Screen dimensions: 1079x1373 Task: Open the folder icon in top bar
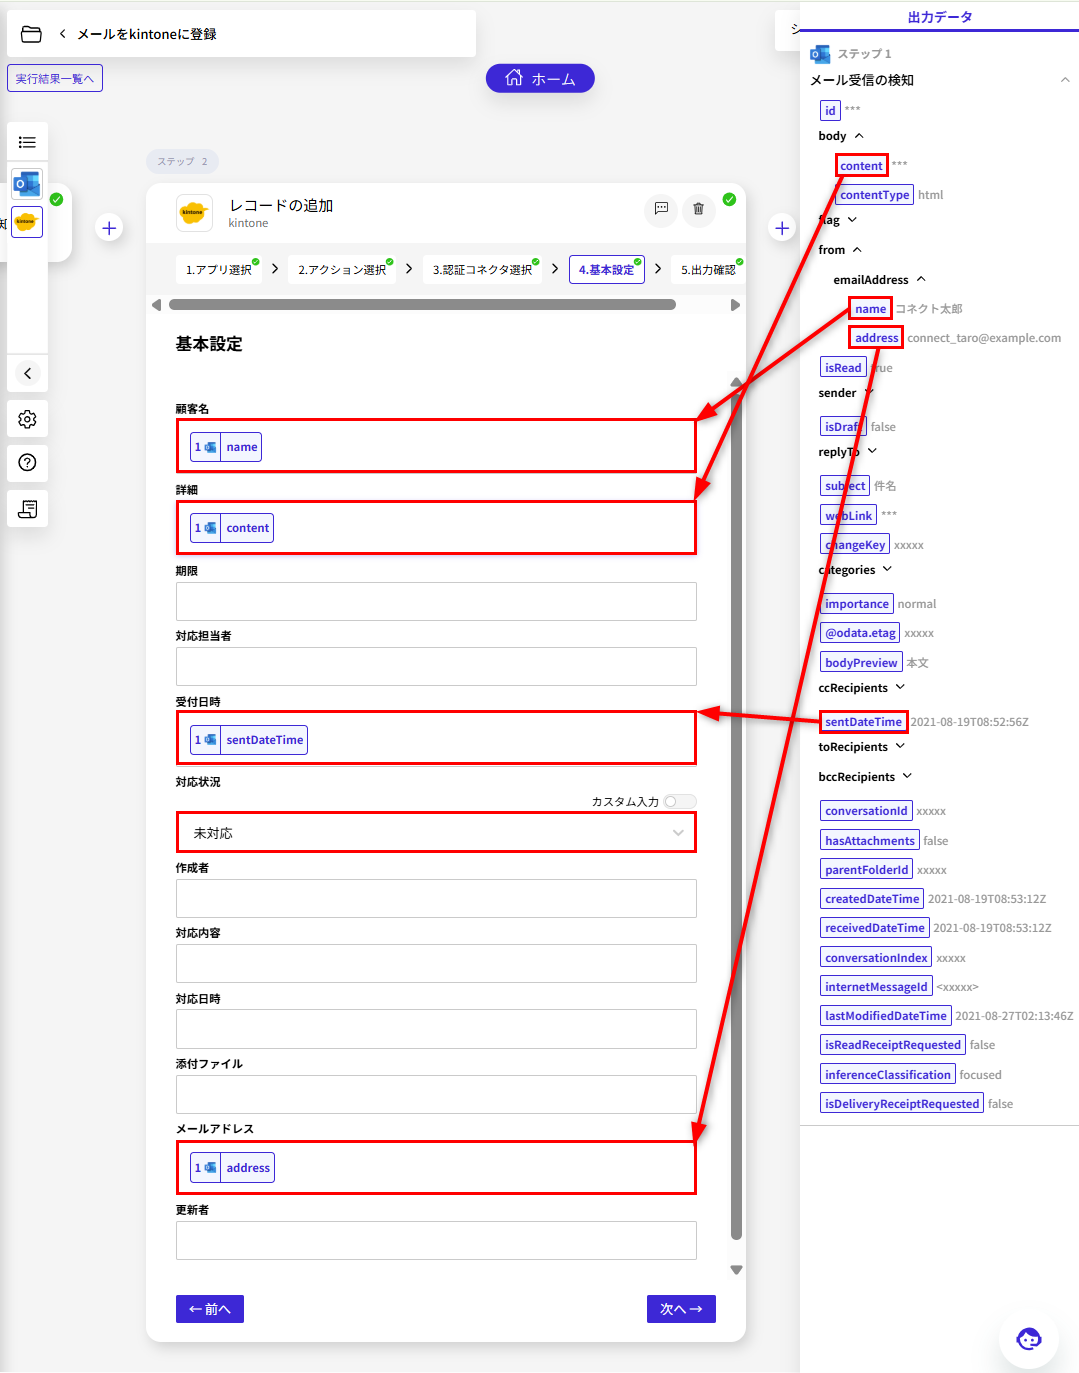pyautogui.click(x=31, y=34)
